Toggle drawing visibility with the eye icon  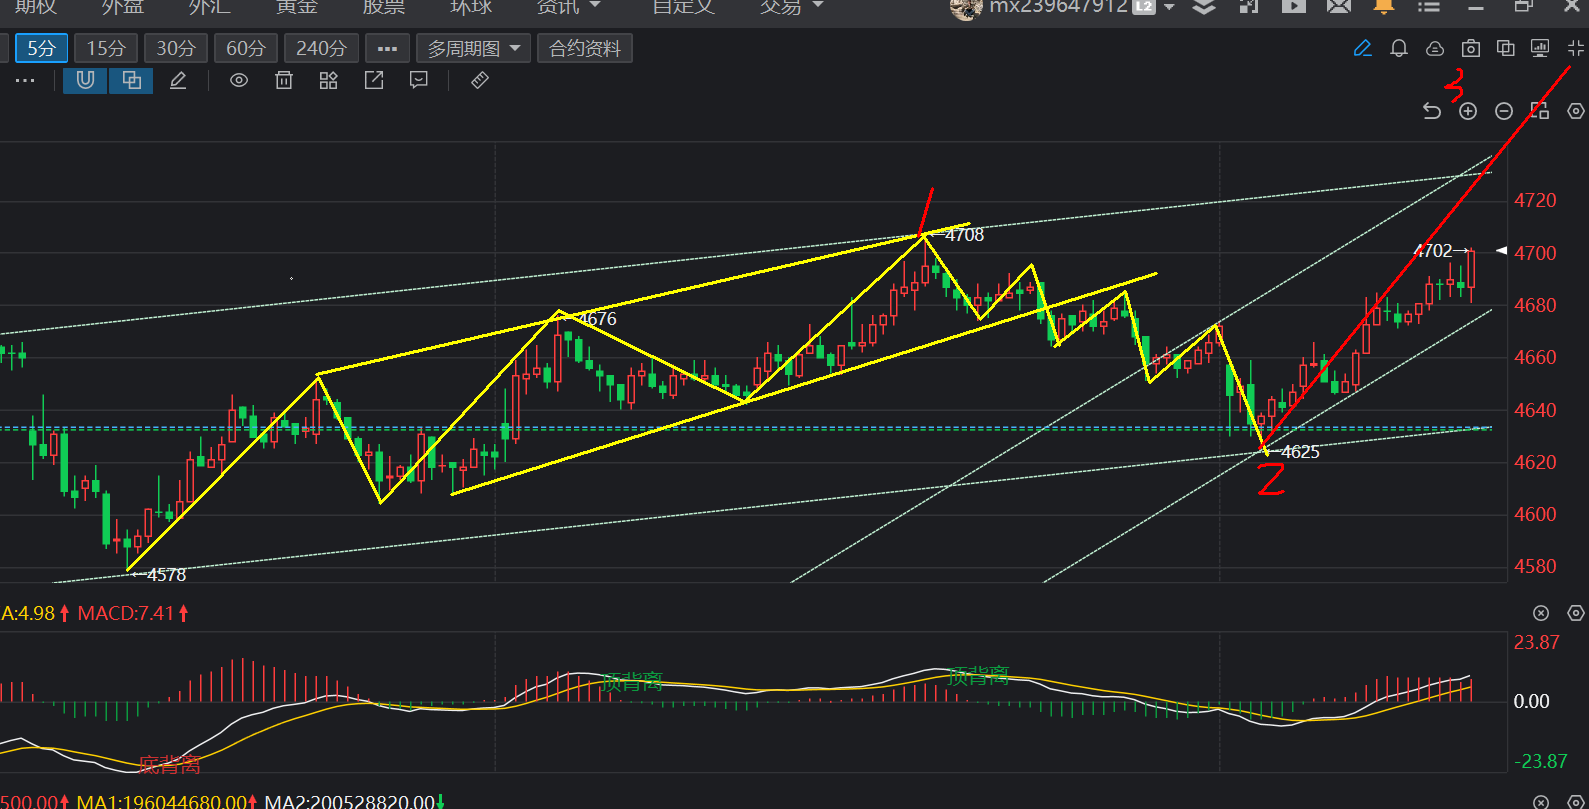coord(239,80)
